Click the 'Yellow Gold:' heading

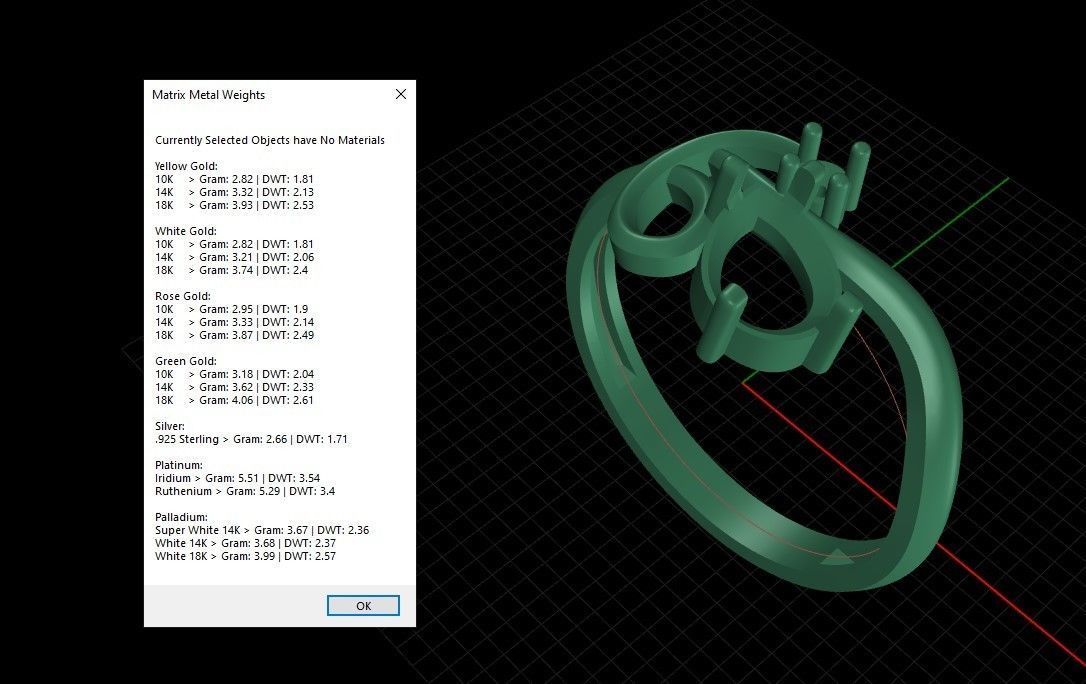tap(186, 166)
